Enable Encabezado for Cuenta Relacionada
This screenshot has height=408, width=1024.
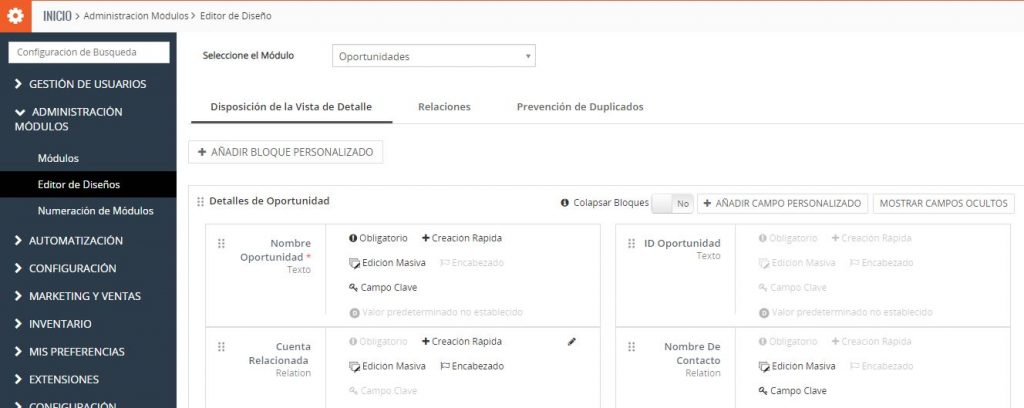(x=471, y=366)
